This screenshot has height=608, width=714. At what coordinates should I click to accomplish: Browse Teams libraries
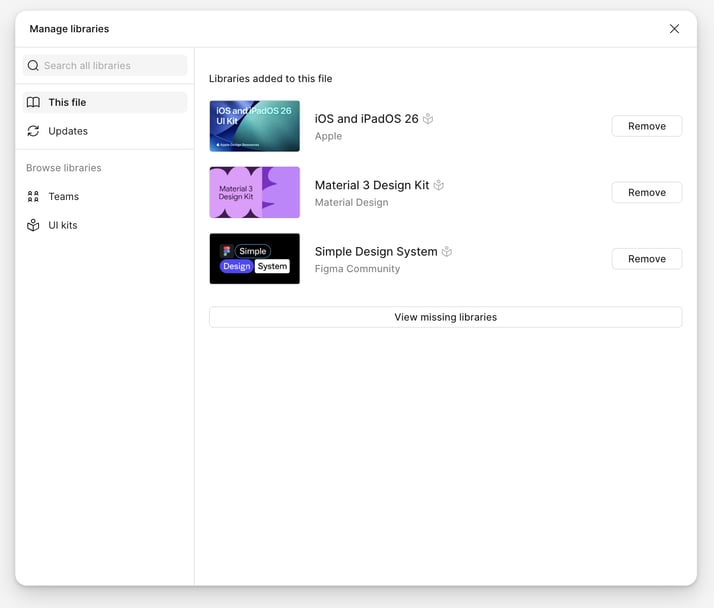click(105, 196)
